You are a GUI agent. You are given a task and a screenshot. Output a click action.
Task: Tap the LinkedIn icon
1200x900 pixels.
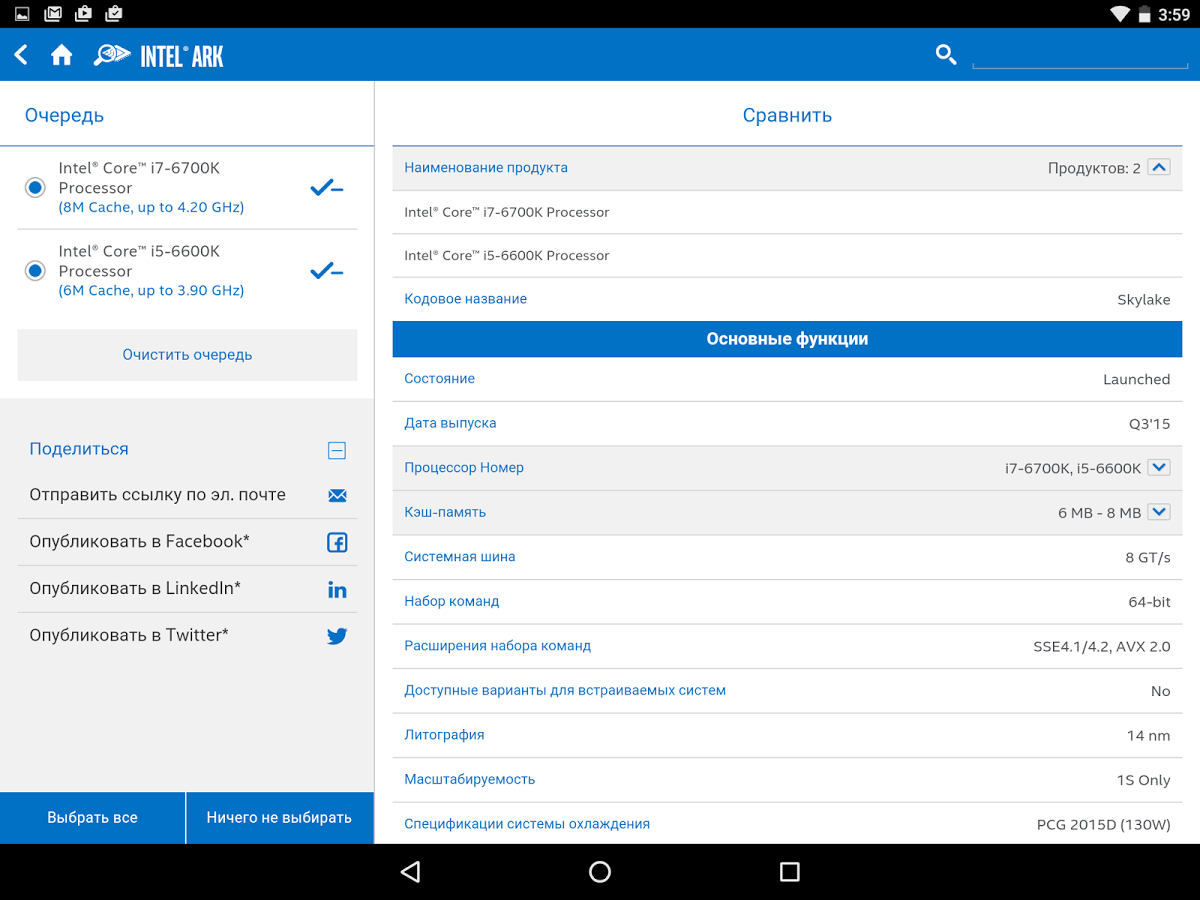pos(337,589)
